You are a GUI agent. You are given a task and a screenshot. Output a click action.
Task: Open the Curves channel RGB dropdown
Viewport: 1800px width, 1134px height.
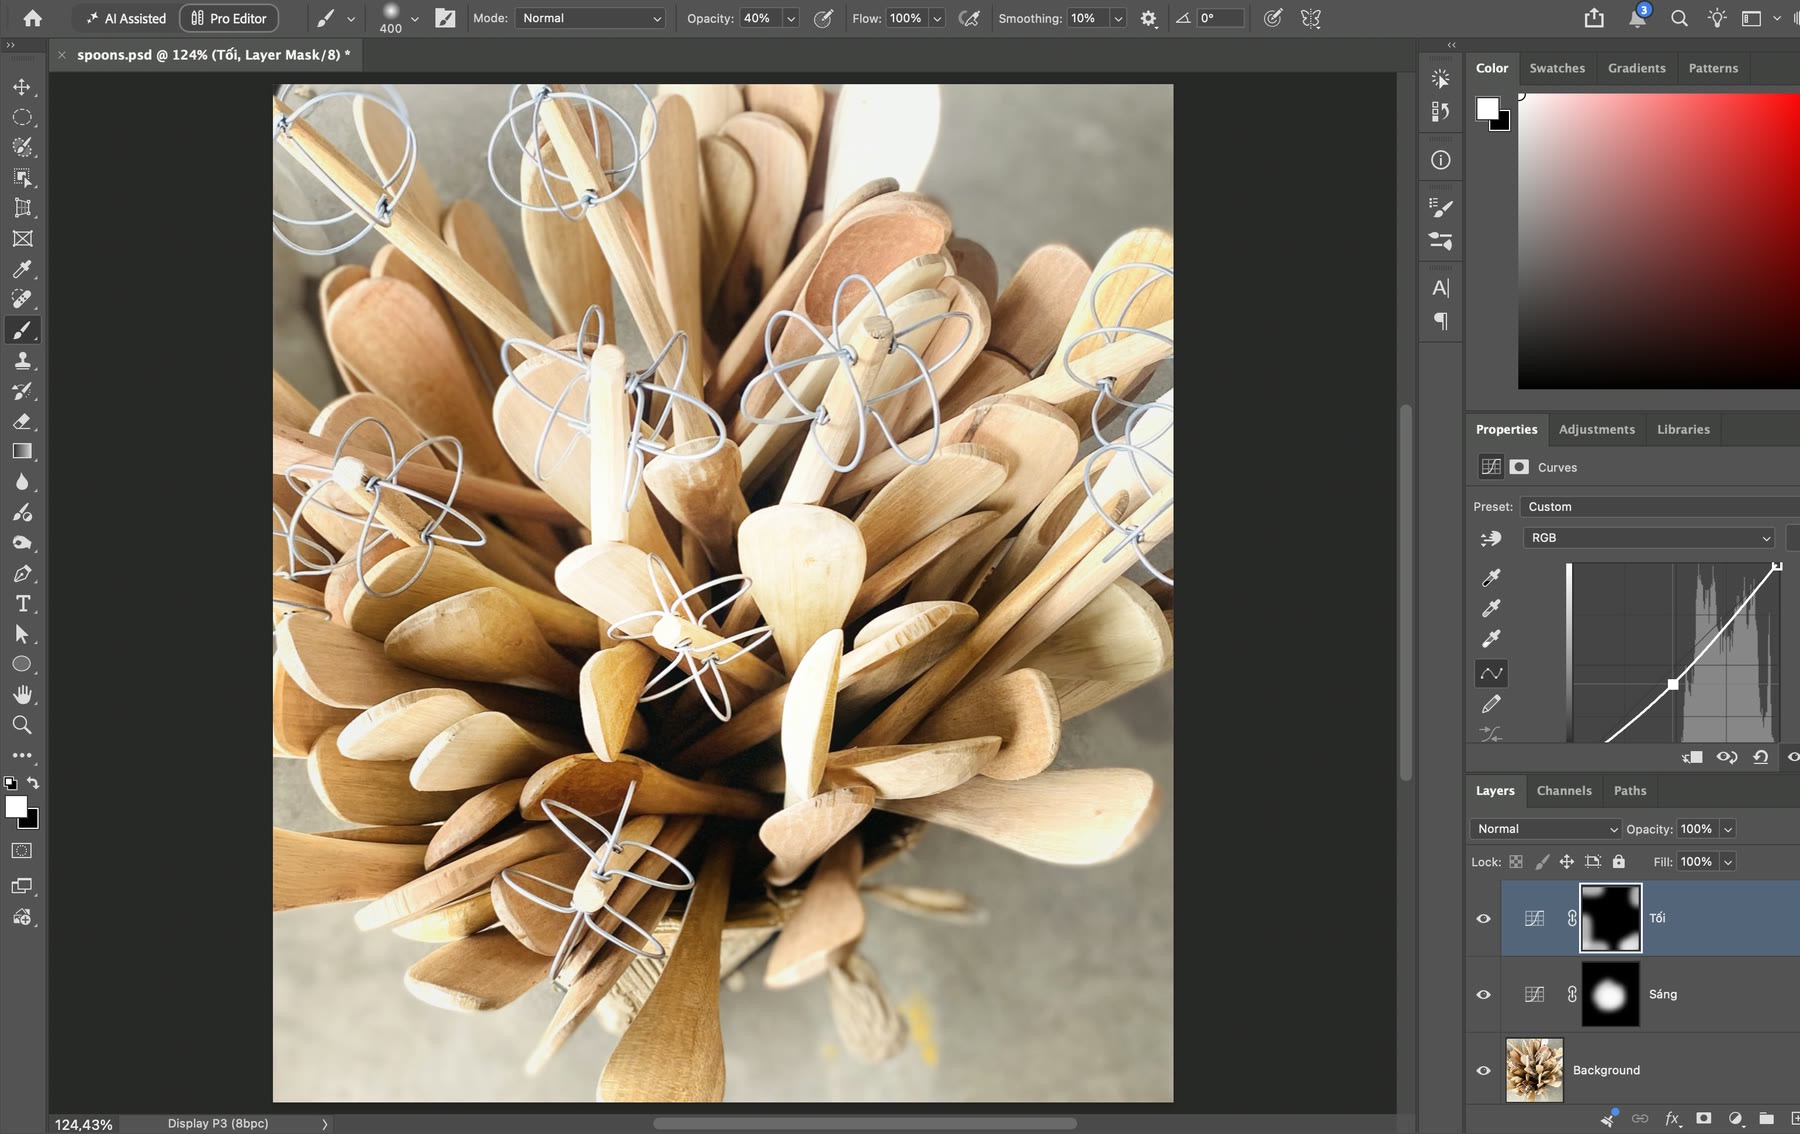(1649, 538)
